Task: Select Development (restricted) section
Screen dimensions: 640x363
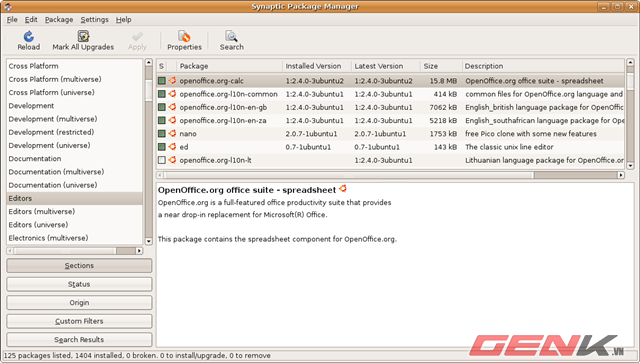Action: click(74, 132)
